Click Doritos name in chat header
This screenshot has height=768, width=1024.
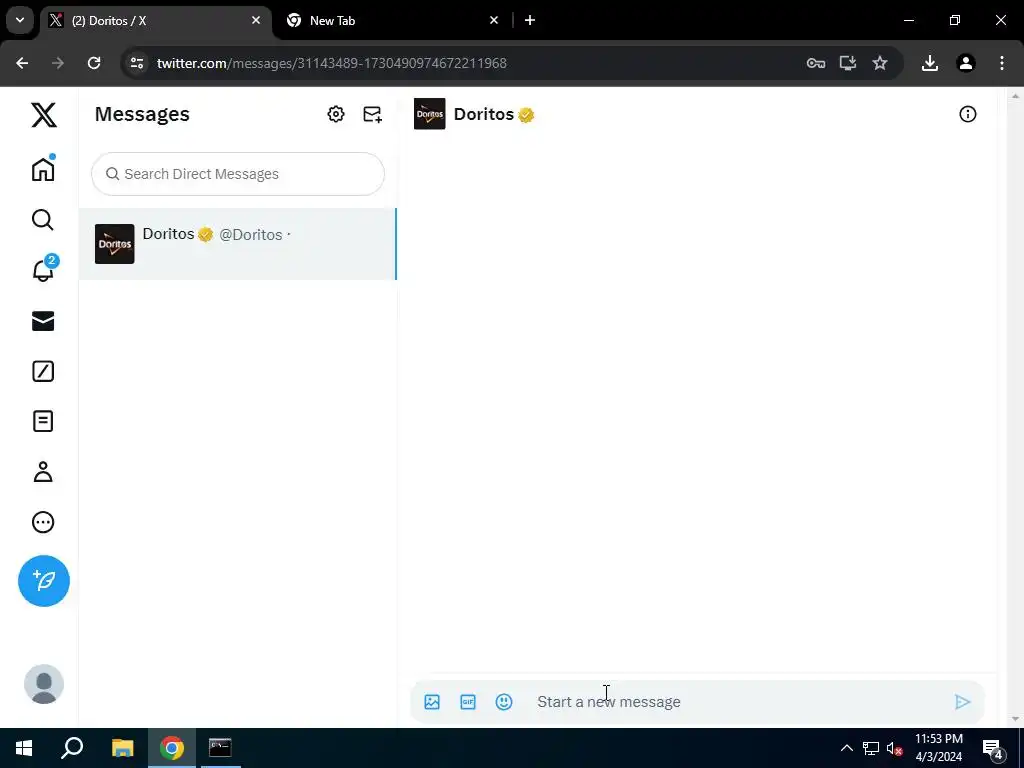(484, 114)
